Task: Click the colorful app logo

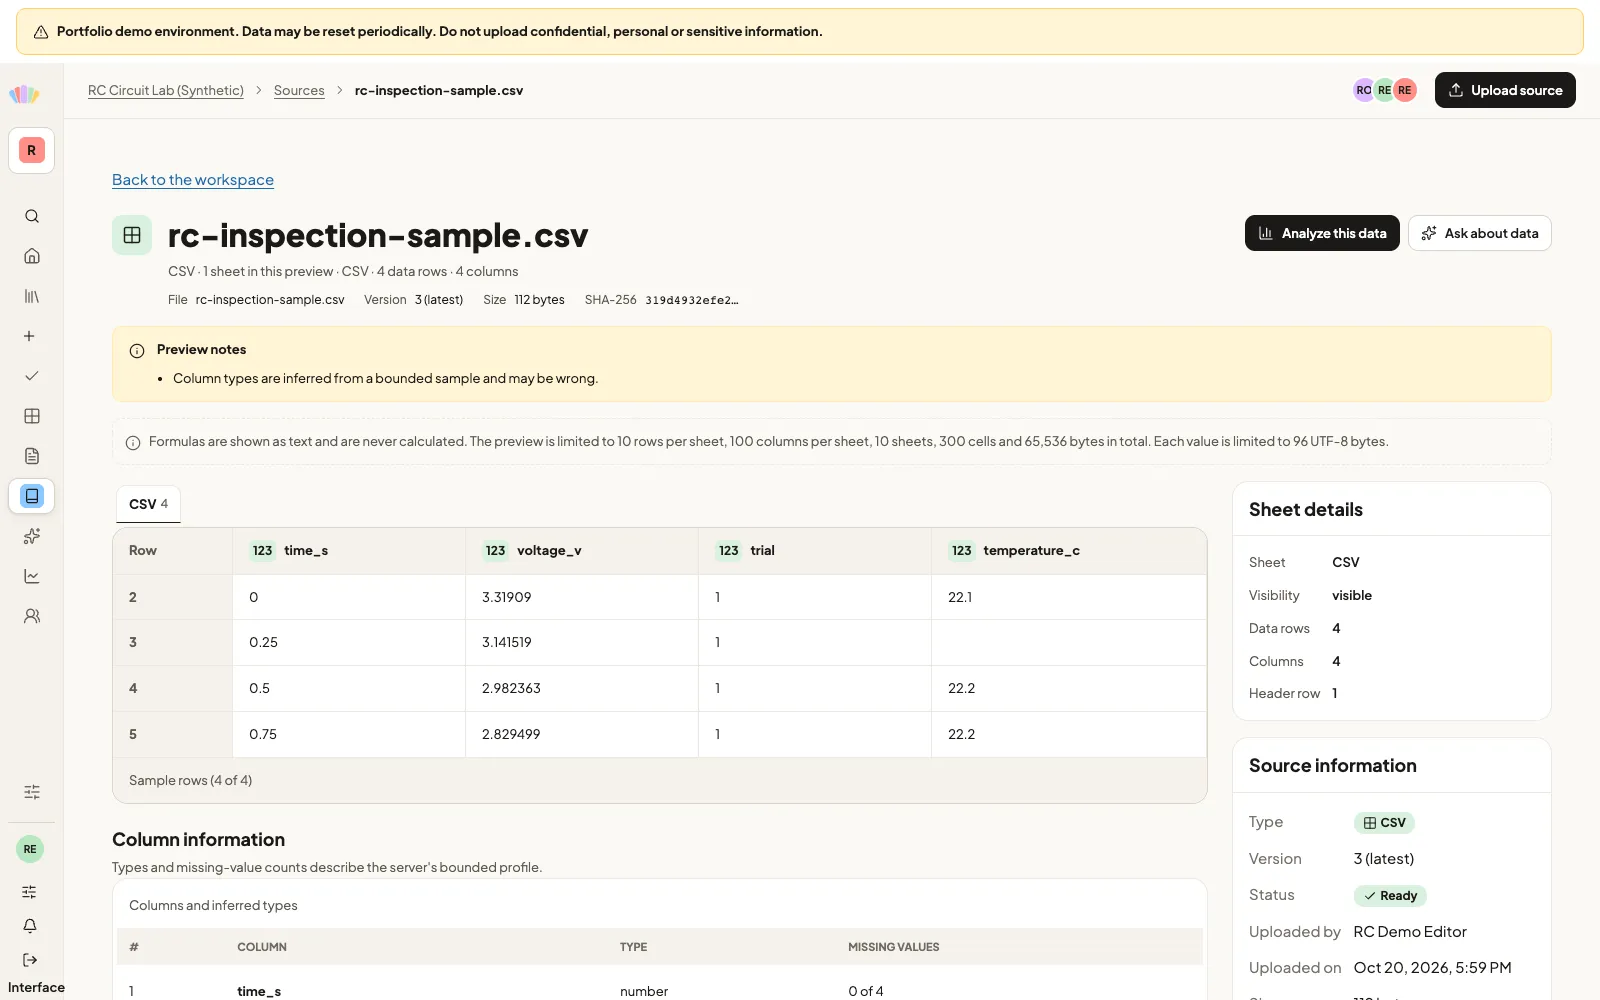Action: click(24, 94)
